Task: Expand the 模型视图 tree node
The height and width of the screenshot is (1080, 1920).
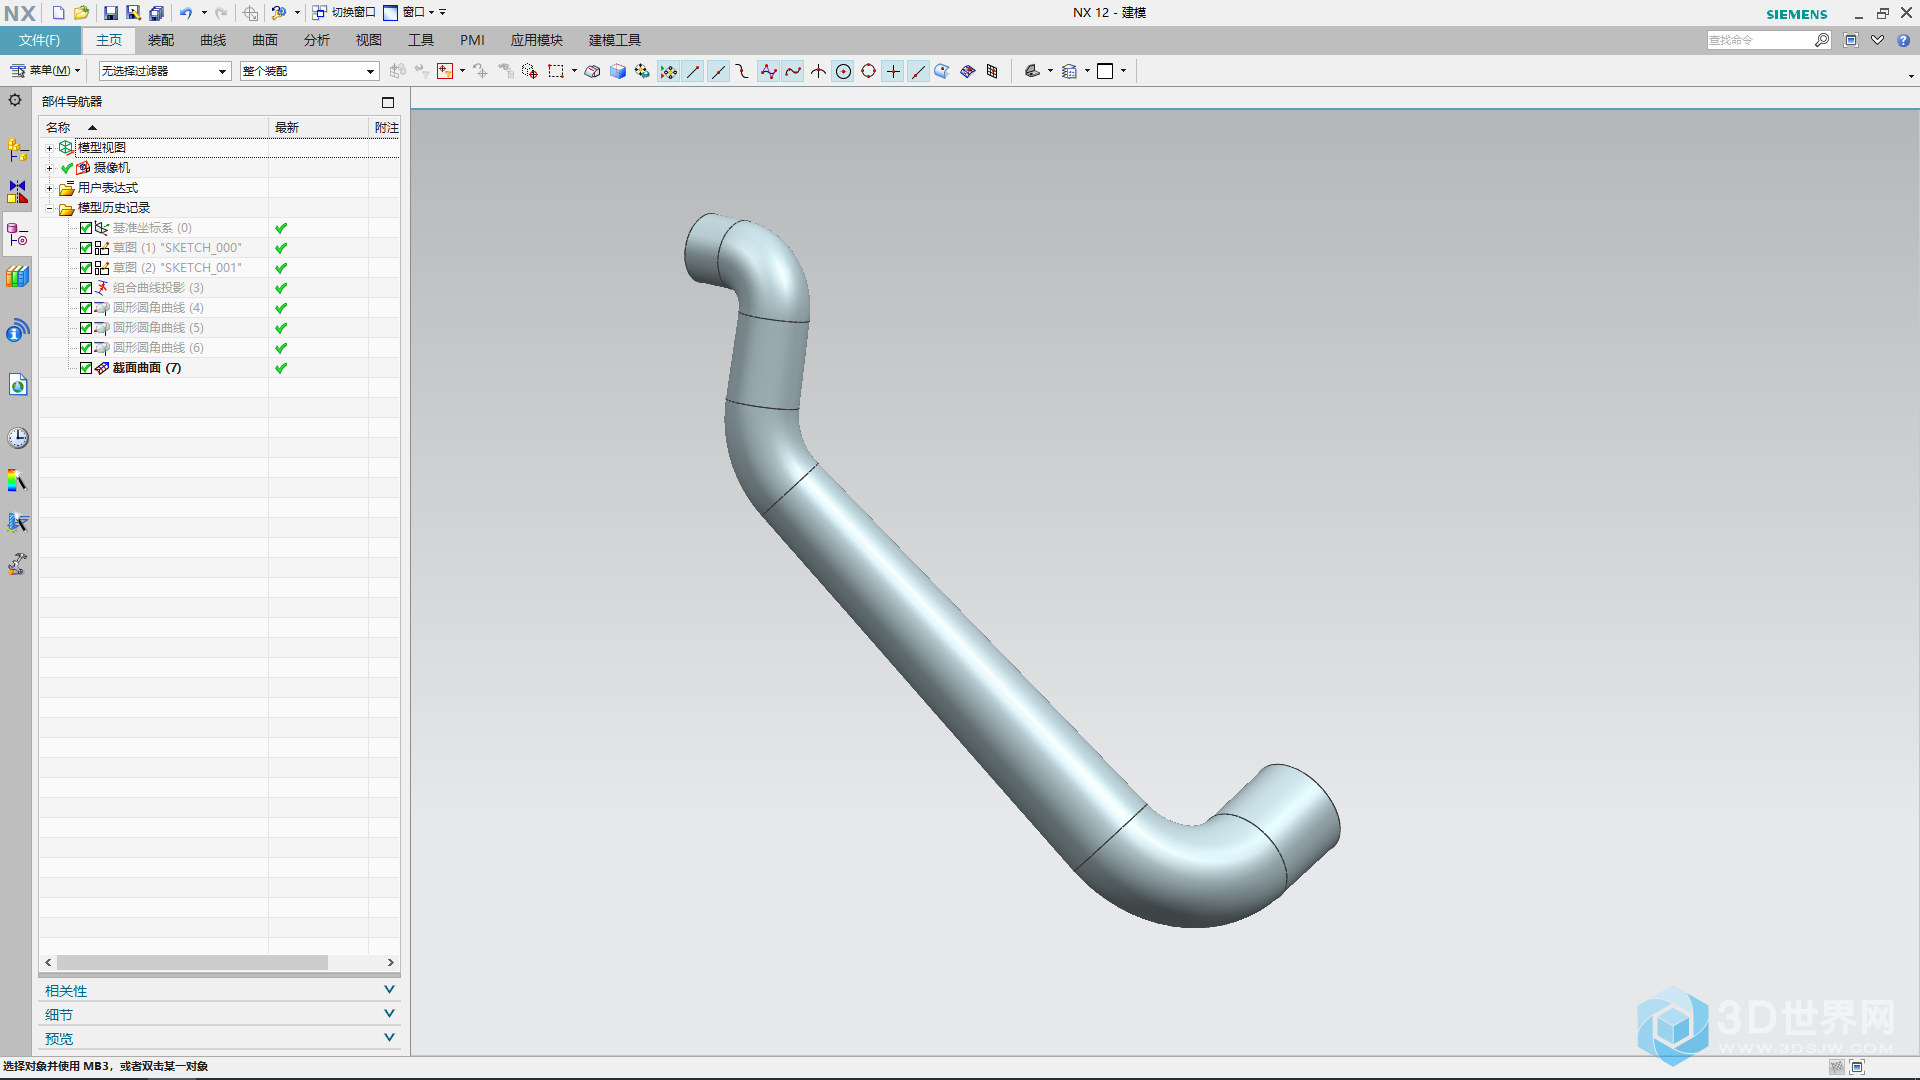Action: pos(49,148)
